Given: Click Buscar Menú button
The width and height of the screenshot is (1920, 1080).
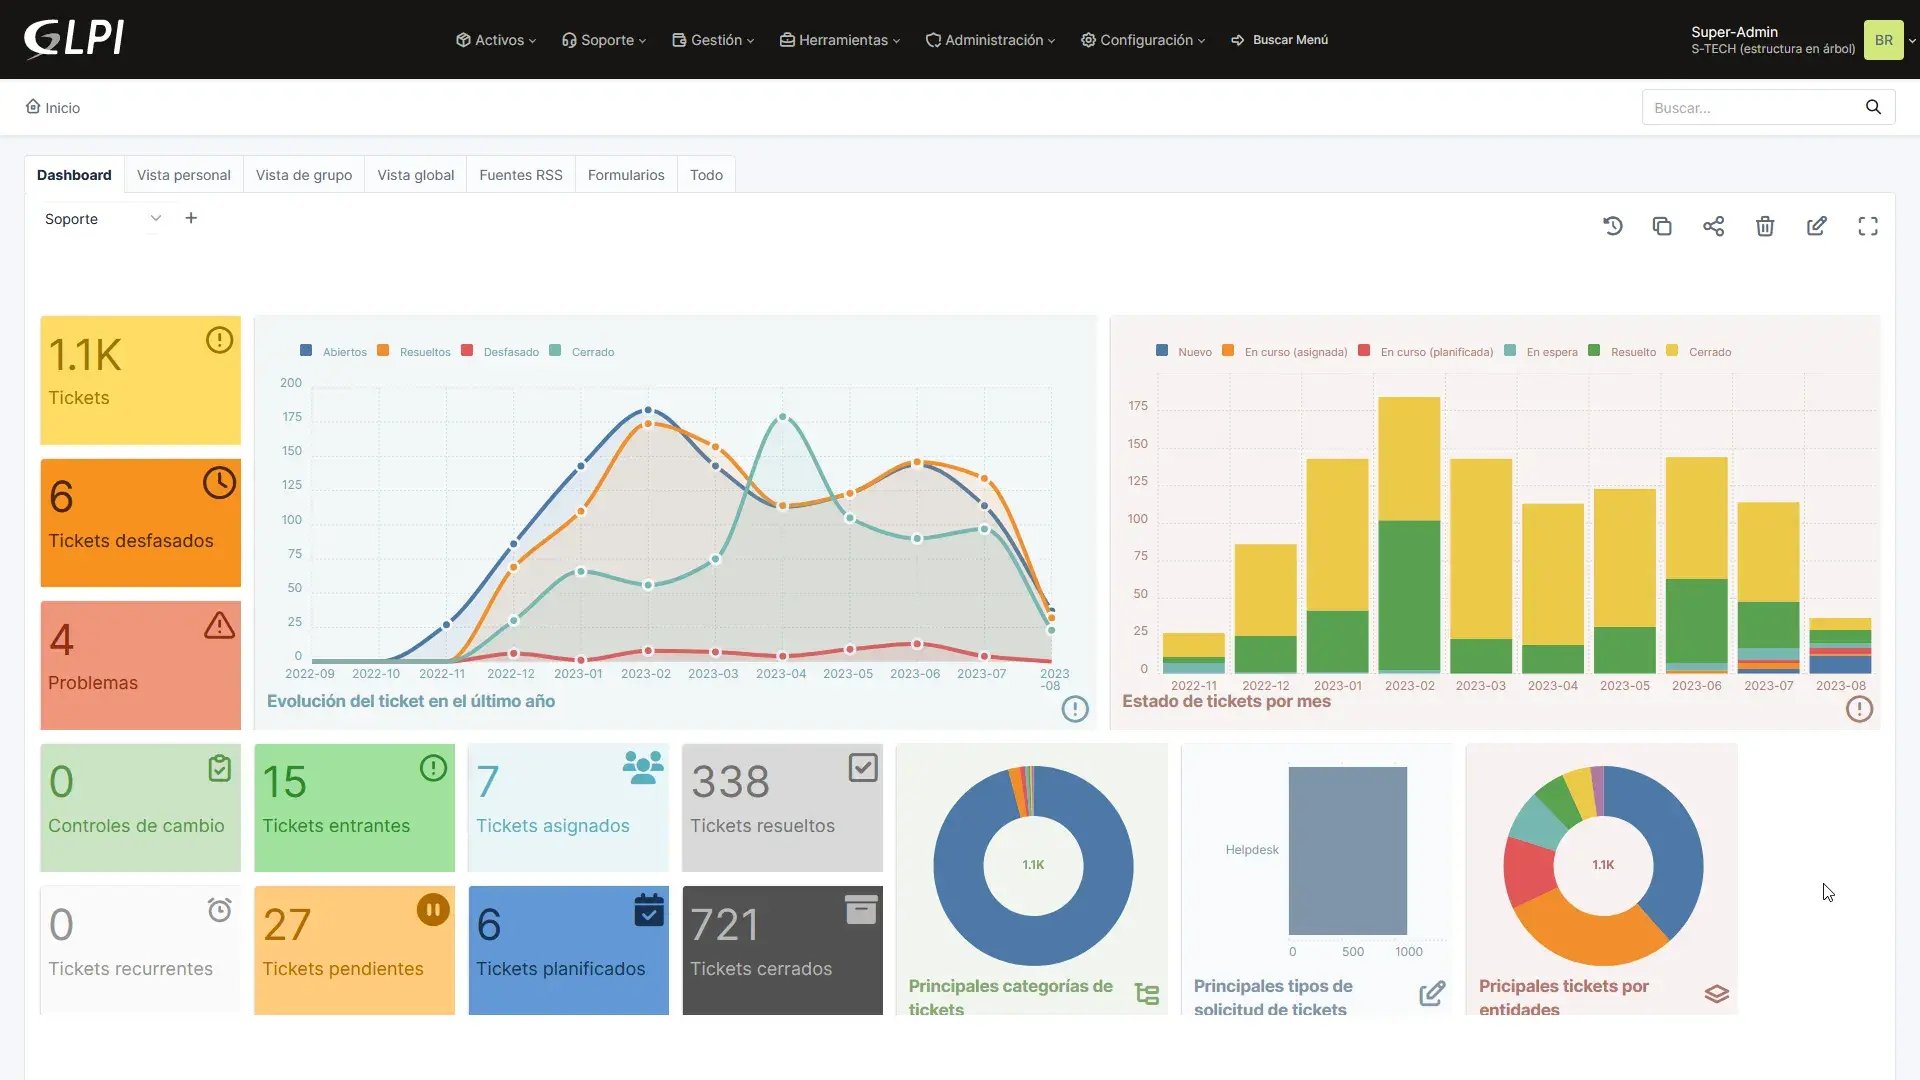Looking at the screenshot, I should tap(1280, 40).
